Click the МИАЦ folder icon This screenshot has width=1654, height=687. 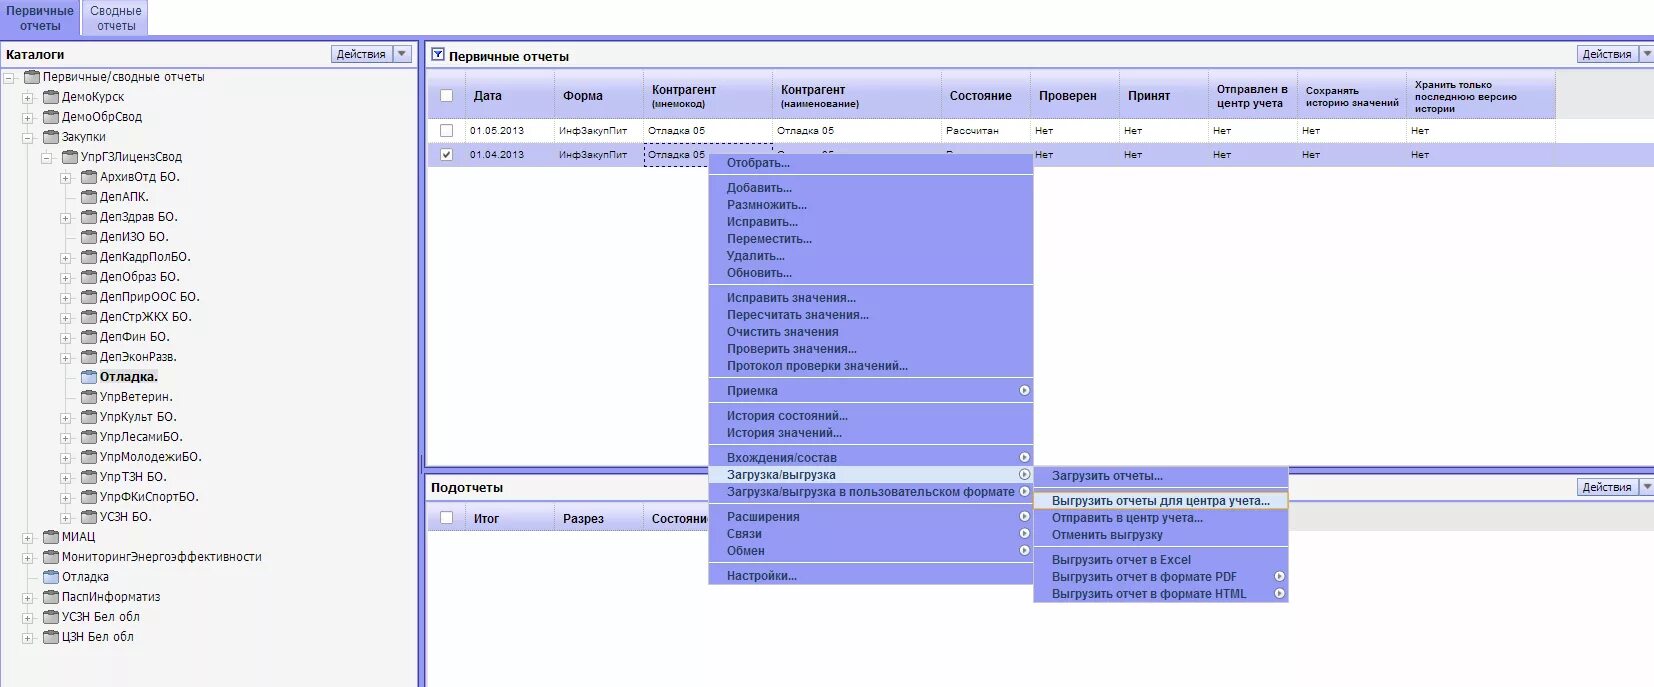pyautogui.click(x=51, y=537)
